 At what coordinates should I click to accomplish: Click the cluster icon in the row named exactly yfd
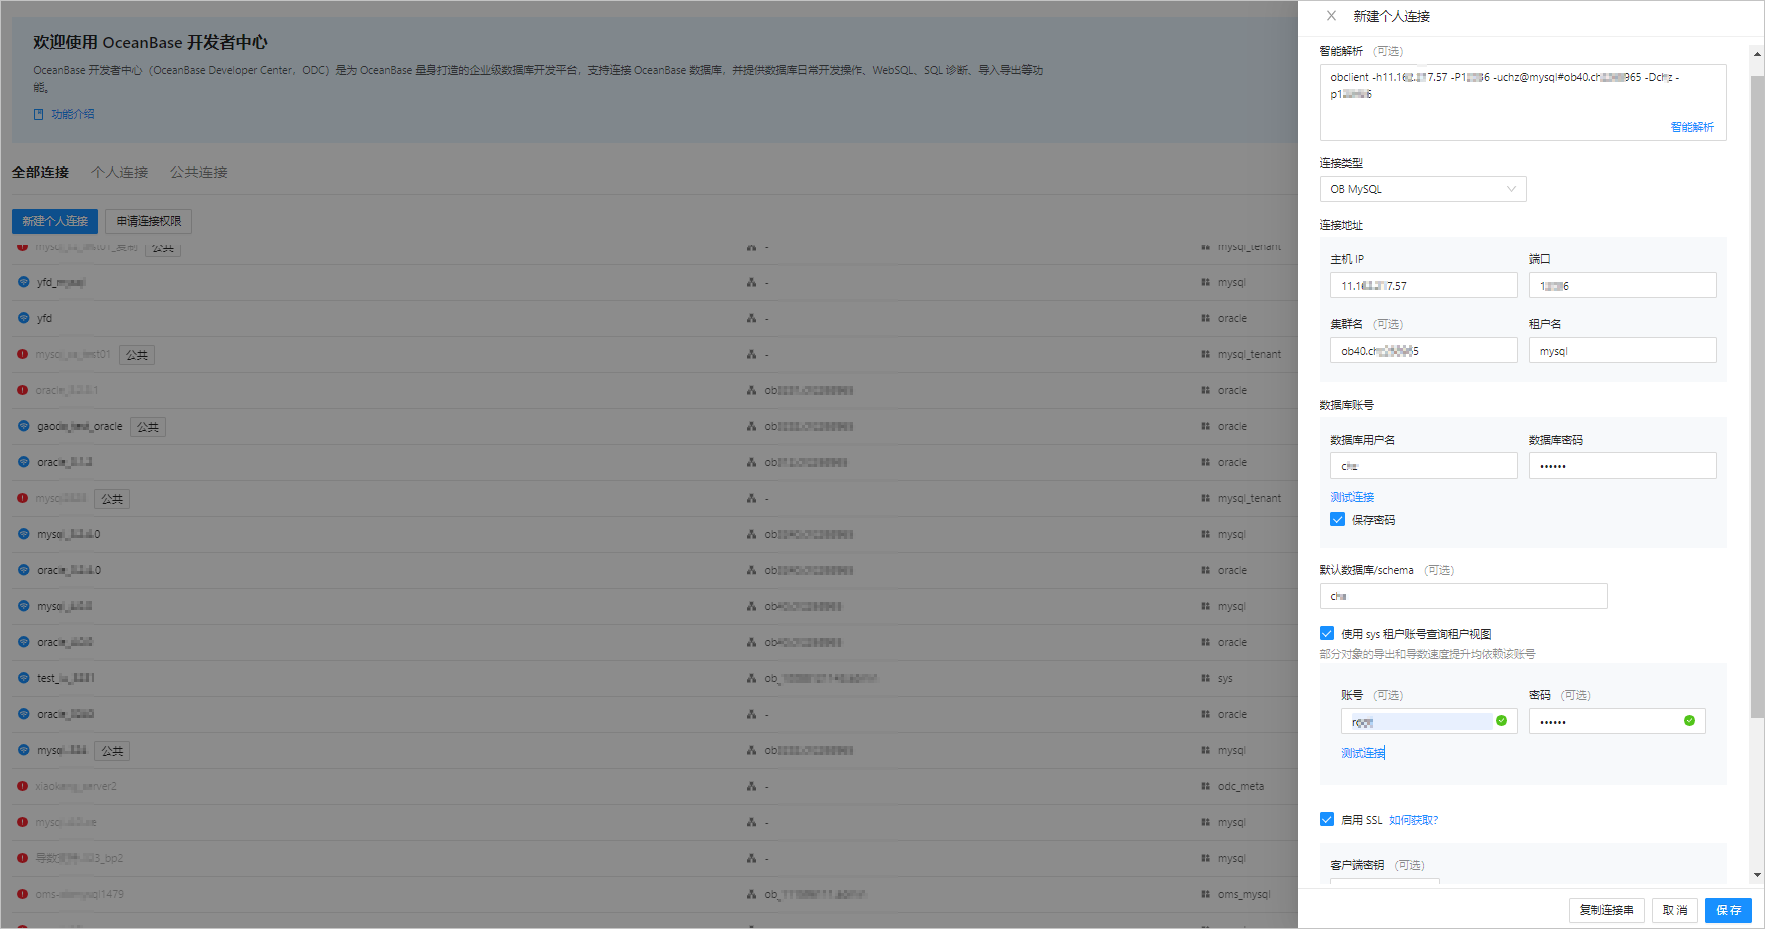[x=751, y=318]
